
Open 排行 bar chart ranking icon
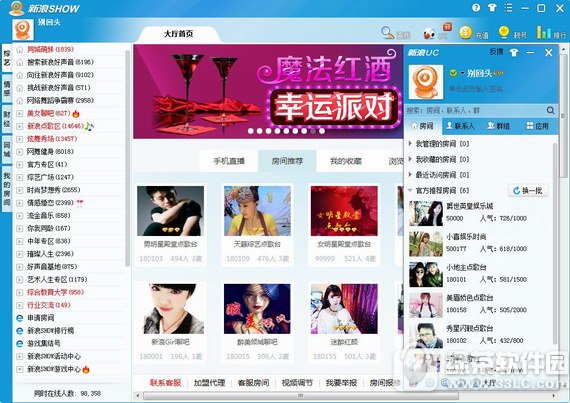543,32
